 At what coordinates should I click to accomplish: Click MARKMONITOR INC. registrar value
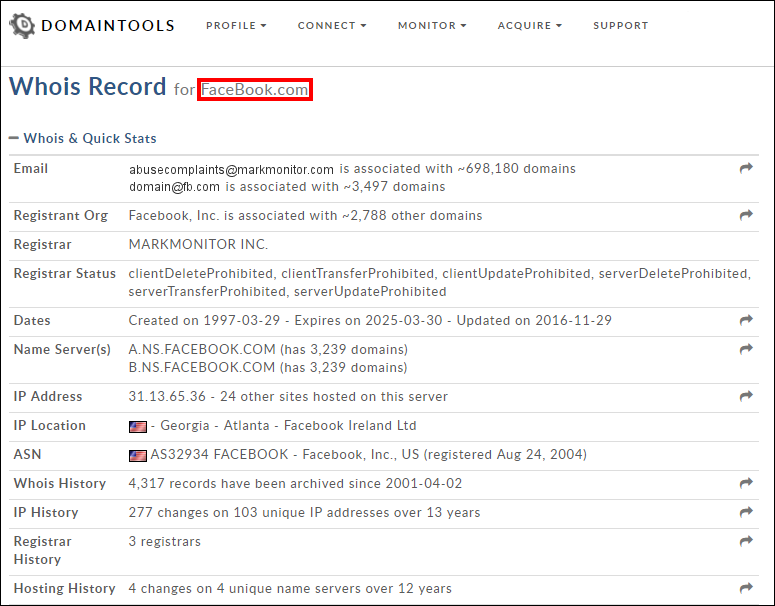point(198,244)
